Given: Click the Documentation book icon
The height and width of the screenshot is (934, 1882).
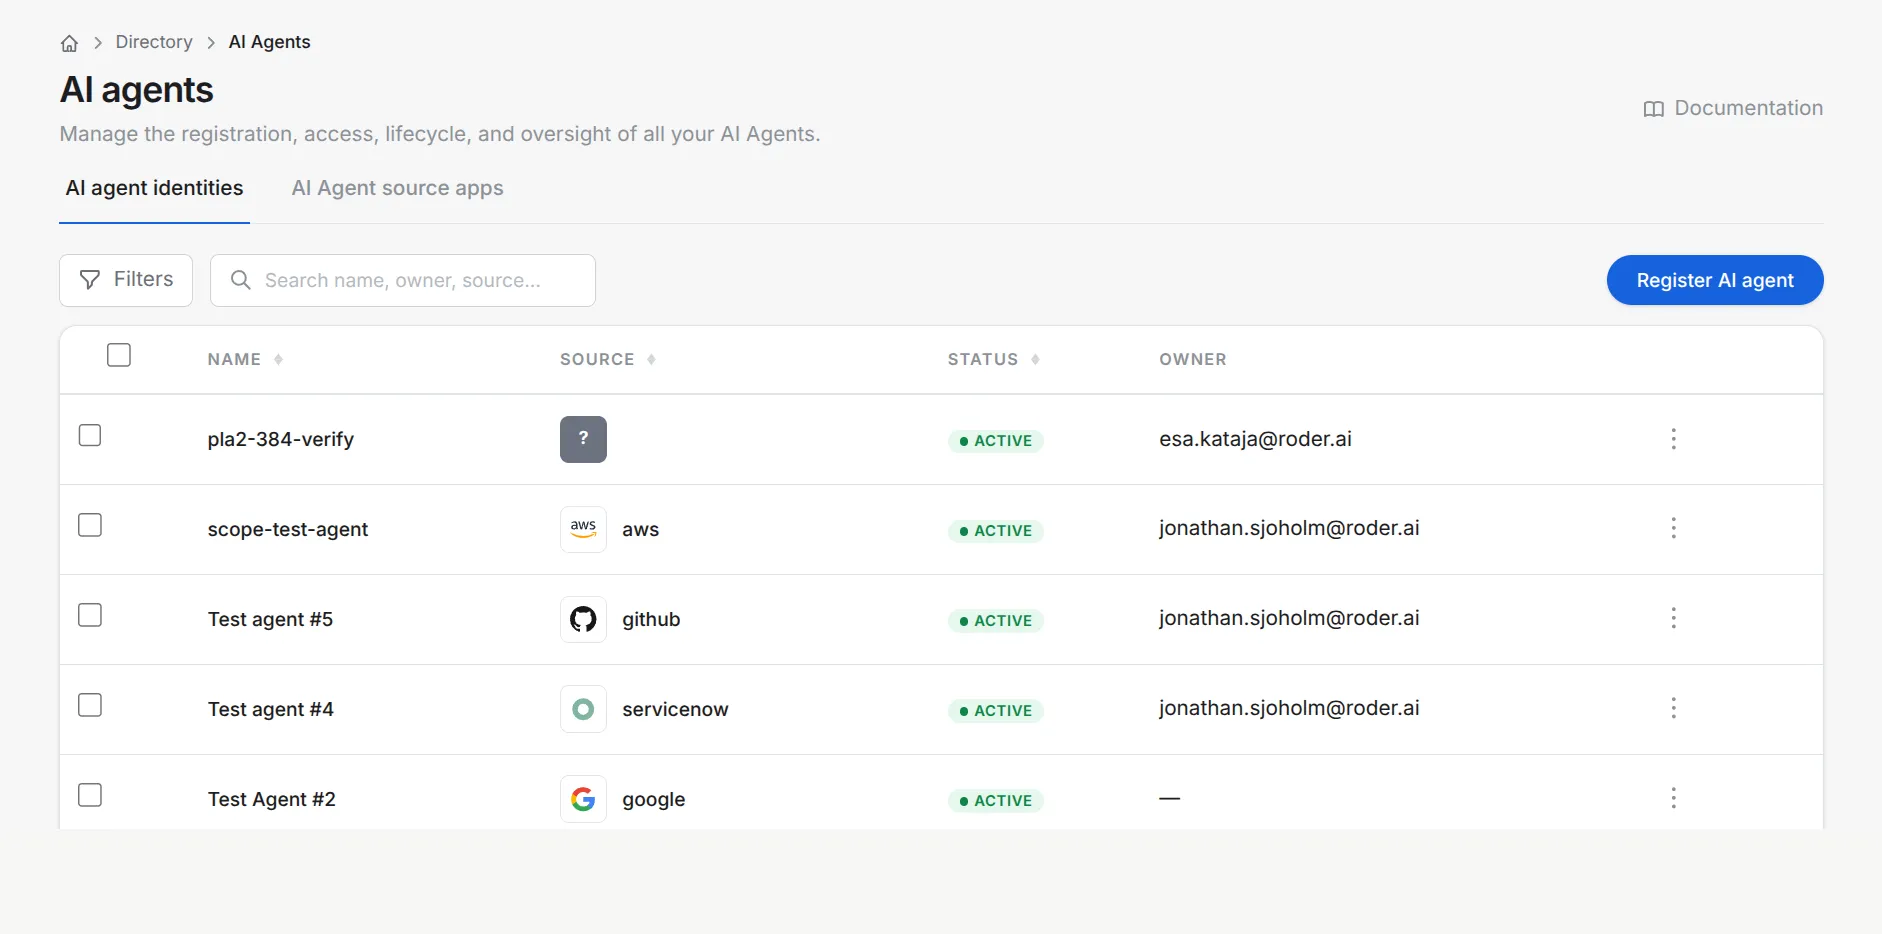Looking at the screenshot, I should click(x=1653, y=109).
